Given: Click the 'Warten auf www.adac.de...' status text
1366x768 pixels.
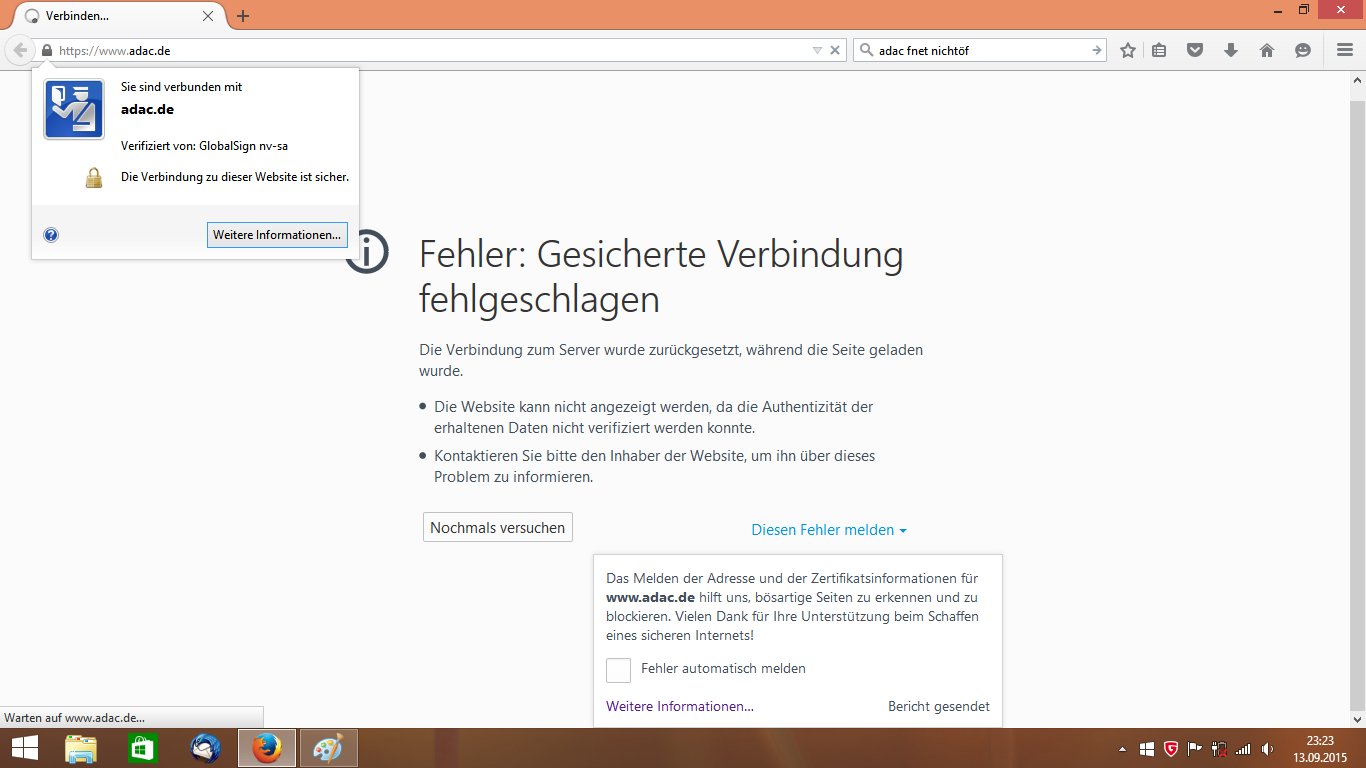Looking at the screenshot, I should pos(75,717).
